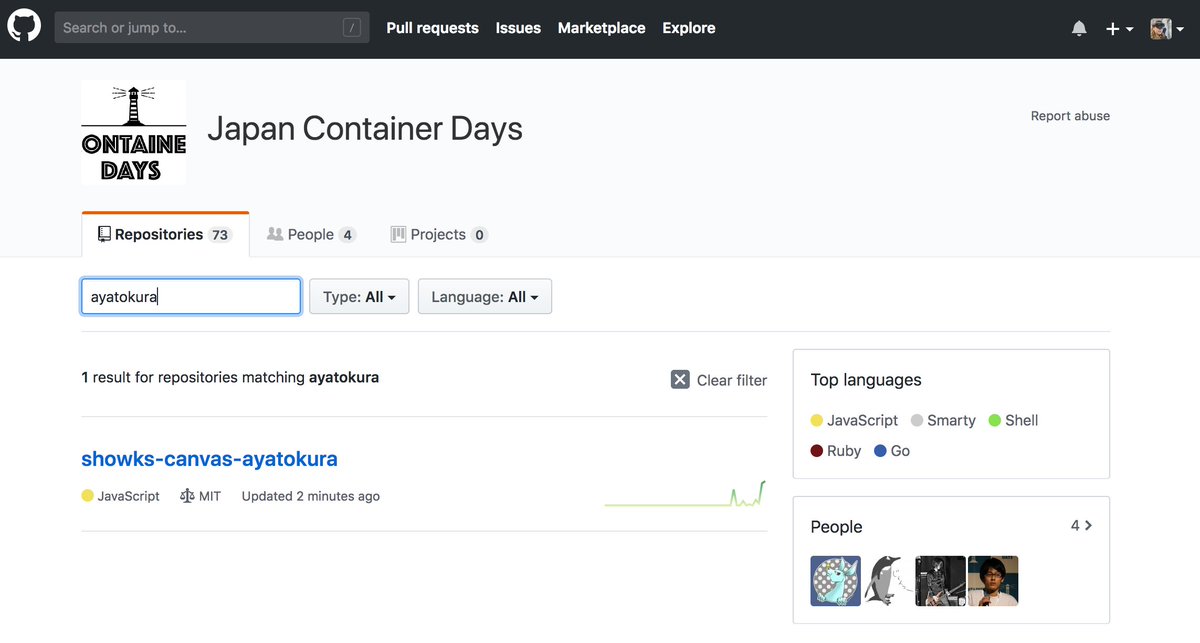Filter by JavaScript in Top languages

(x=855, y=421)
